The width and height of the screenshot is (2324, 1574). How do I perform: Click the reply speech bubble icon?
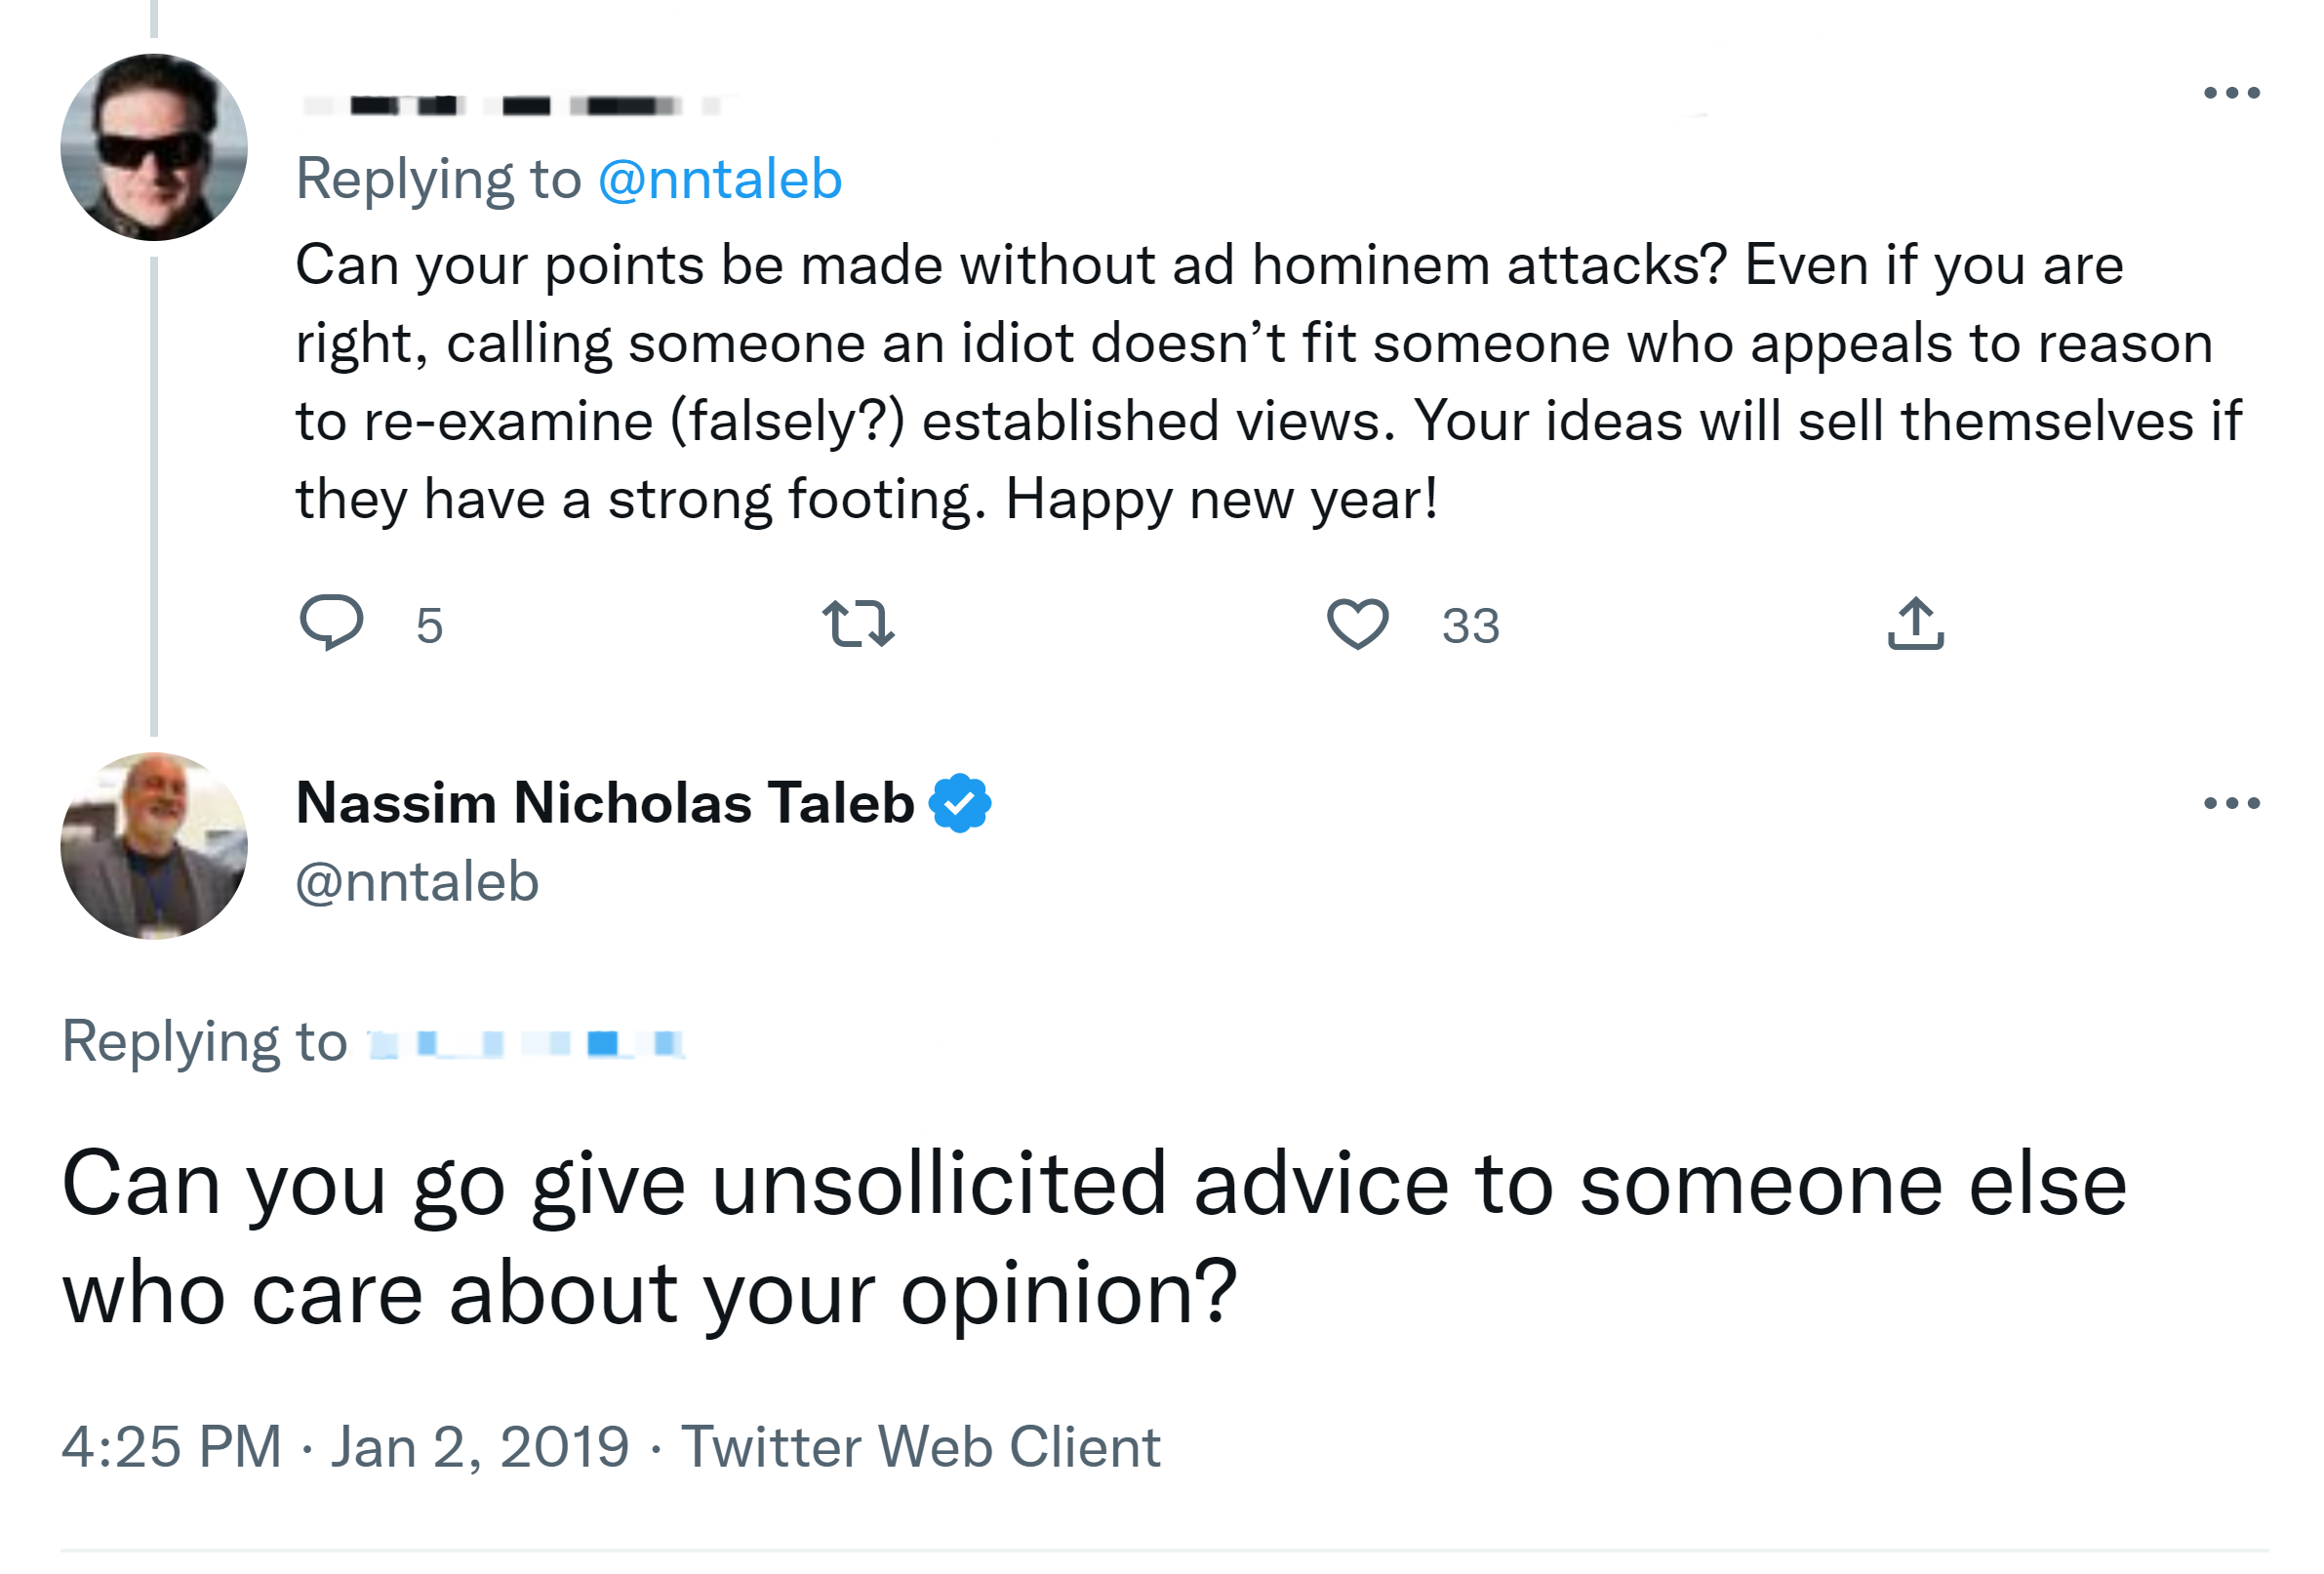330,622
